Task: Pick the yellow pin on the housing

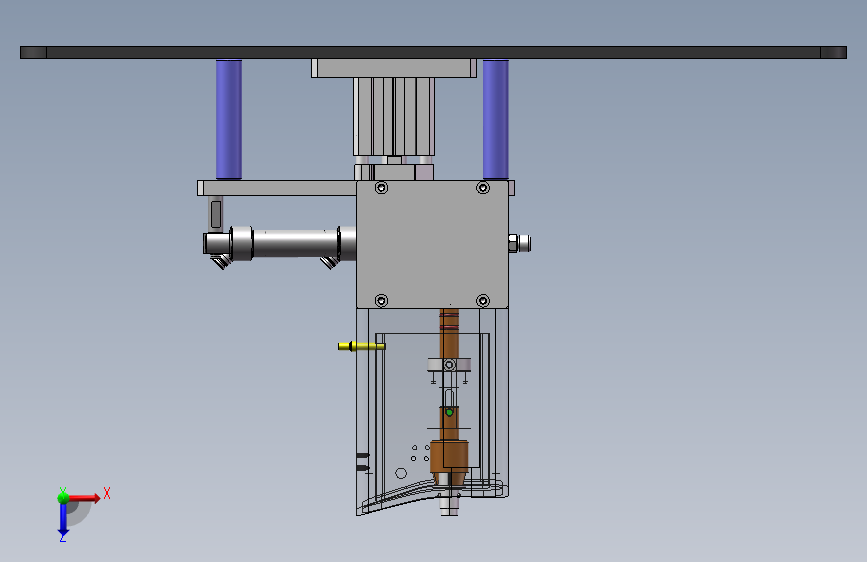Action: [362, 346]
